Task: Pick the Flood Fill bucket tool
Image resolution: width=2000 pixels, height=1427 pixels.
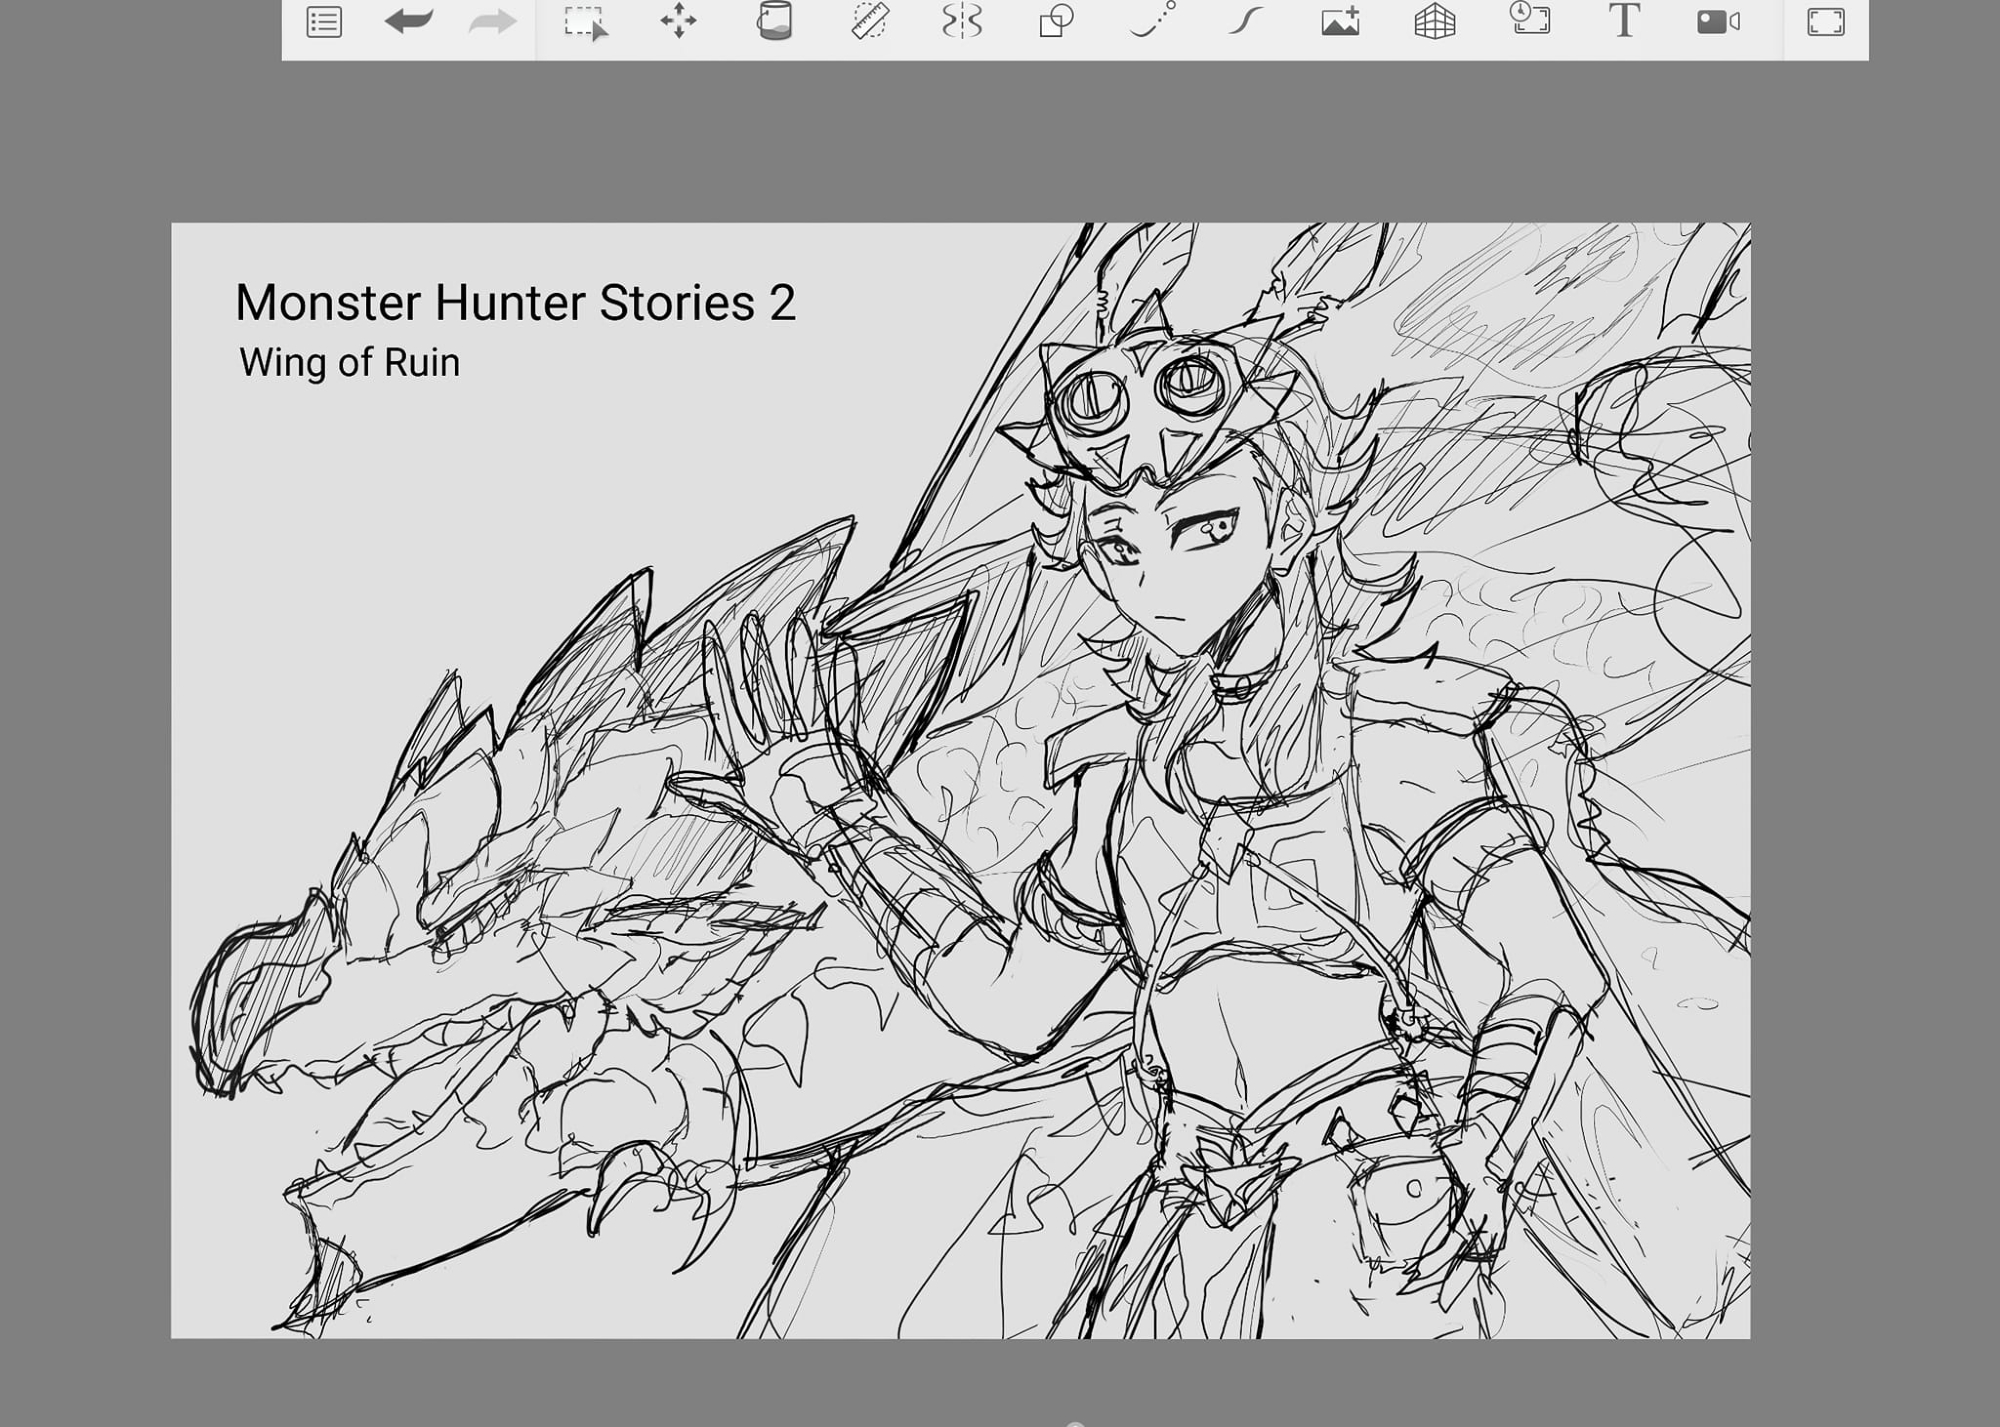Action: (x=774, y=22)
